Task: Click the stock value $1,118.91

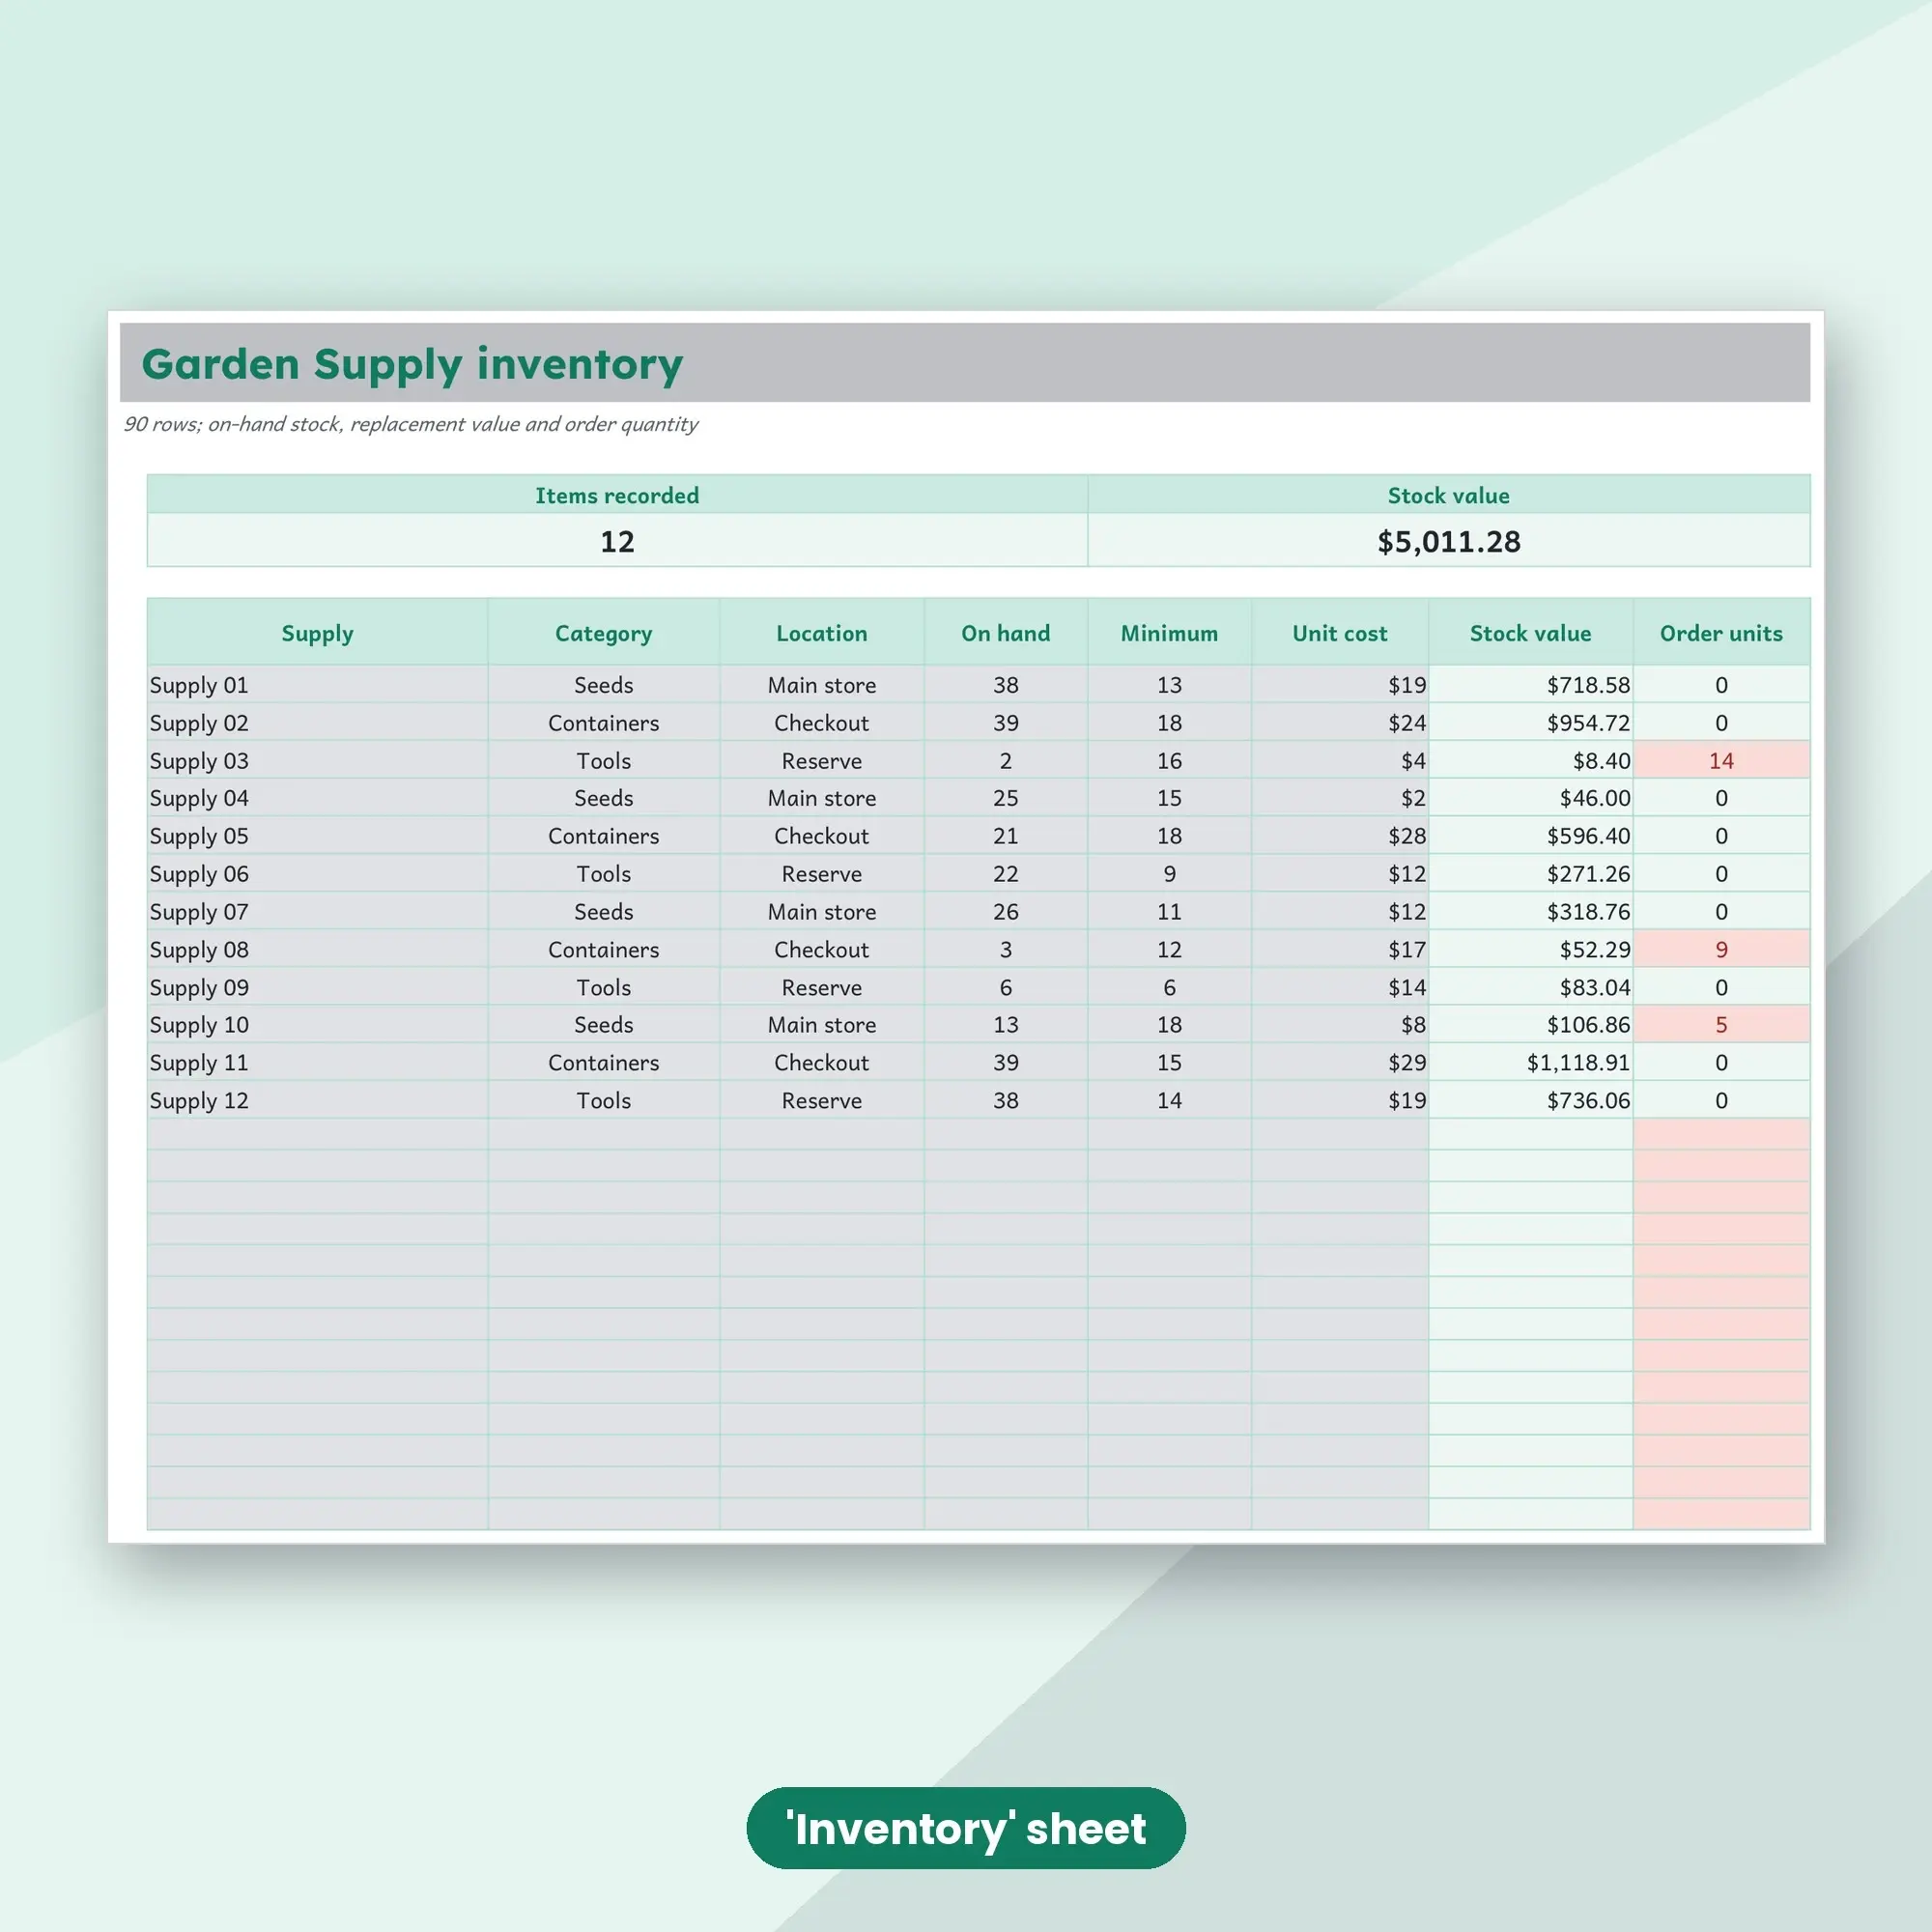Action: pyautogui.click(x=1530, y=1062)
